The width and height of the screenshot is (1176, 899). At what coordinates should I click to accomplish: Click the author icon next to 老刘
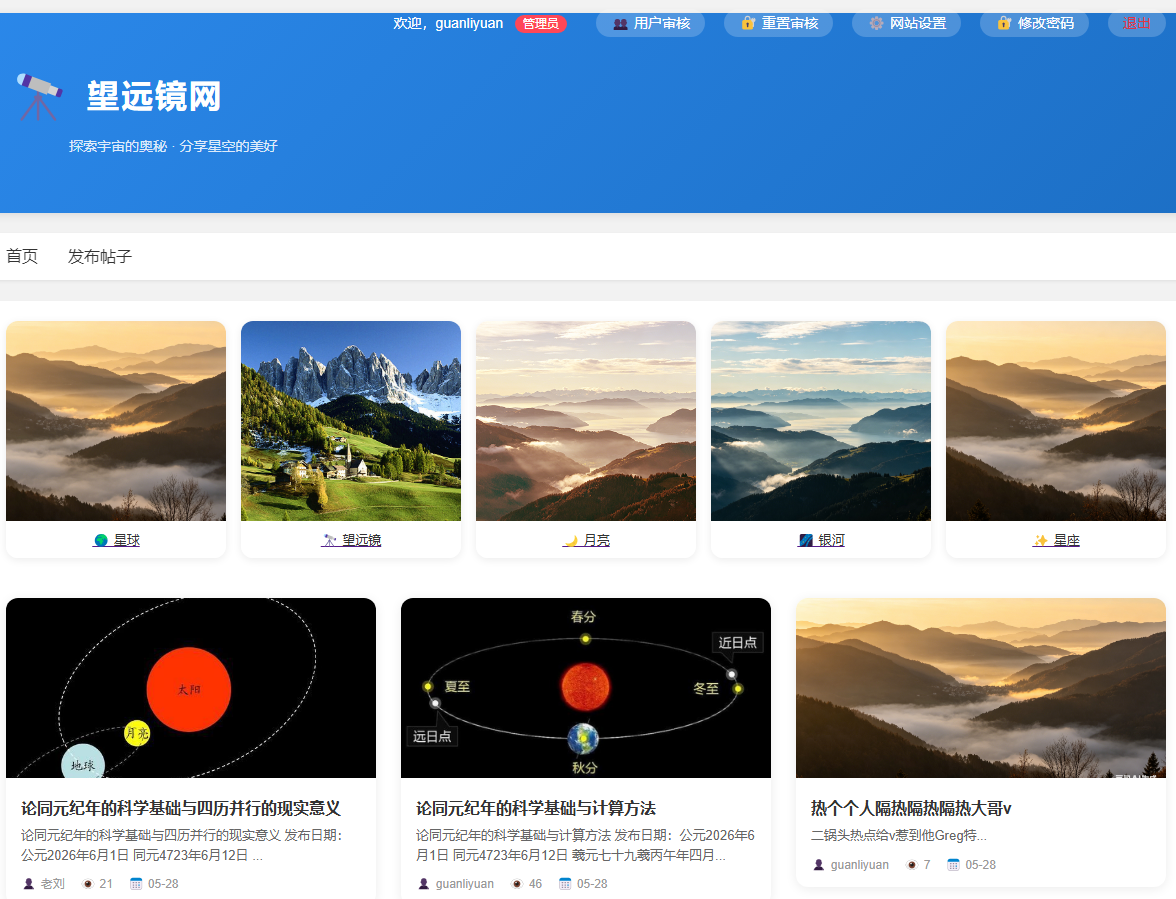(x=28, y=884)
